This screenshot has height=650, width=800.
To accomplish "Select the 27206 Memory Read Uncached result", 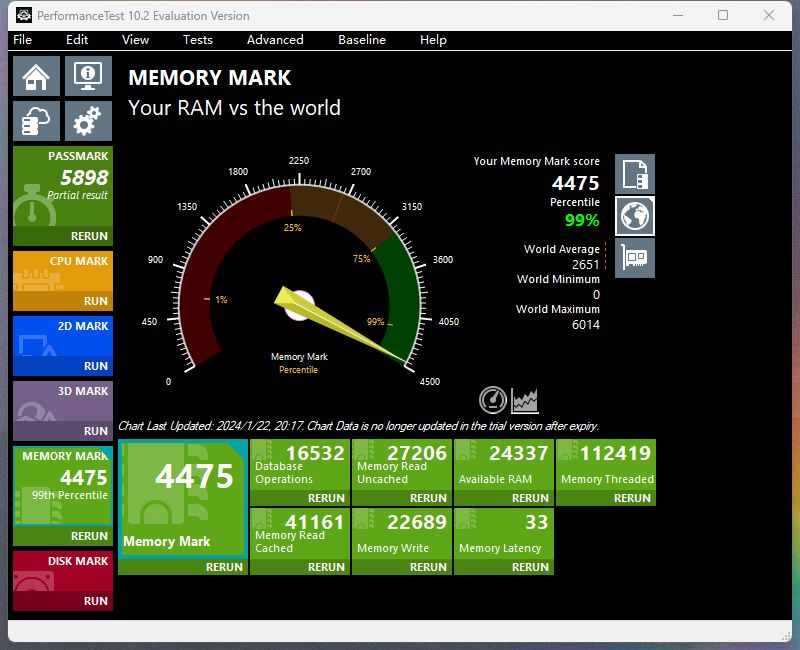I will point(402,465).
